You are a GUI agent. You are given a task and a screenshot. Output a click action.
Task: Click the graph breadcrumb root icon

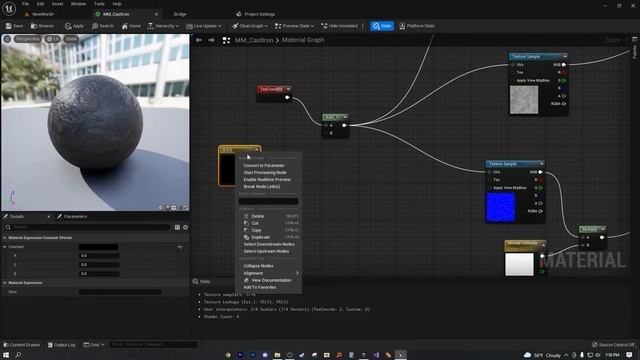[226, 40]
